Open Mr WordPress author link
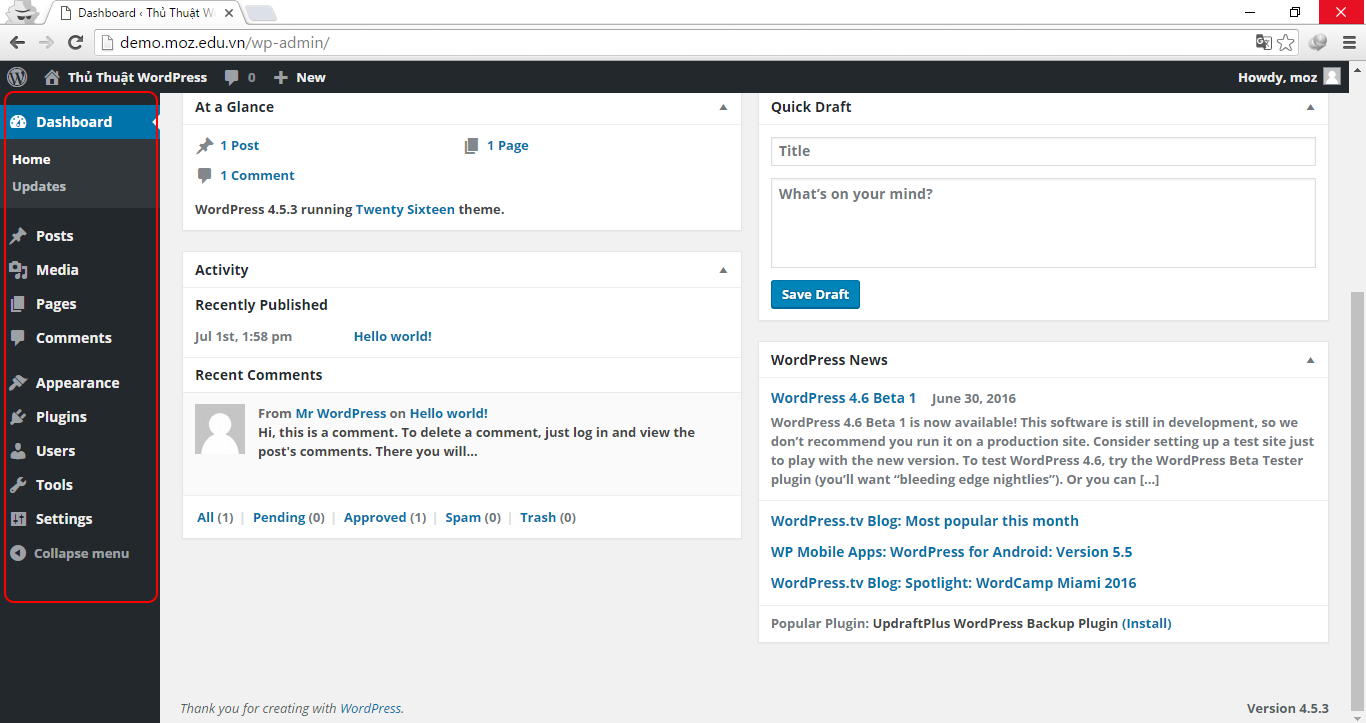Screen dimensions: 1366x723 341,413
